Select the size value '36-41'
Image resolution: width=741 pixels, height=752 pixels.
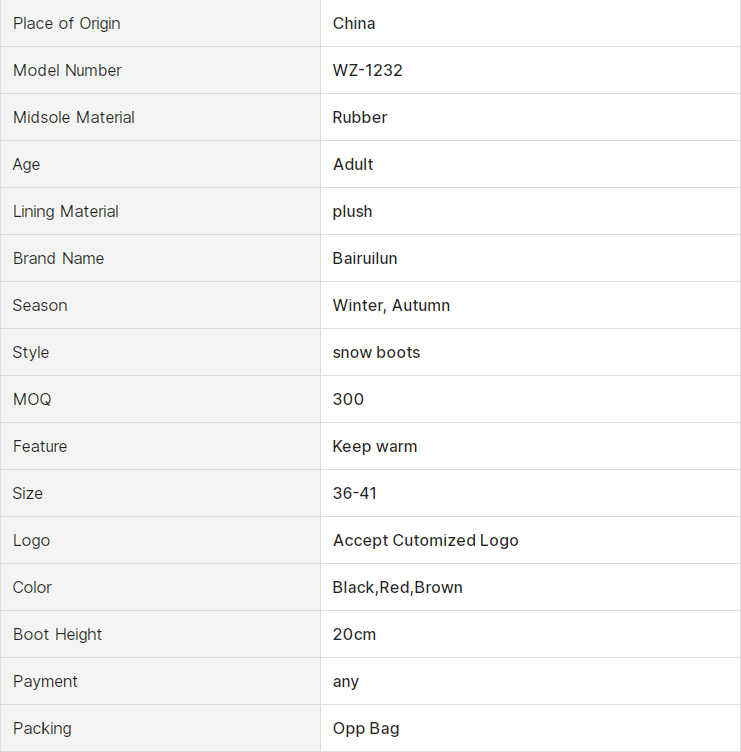coord(355,493)
